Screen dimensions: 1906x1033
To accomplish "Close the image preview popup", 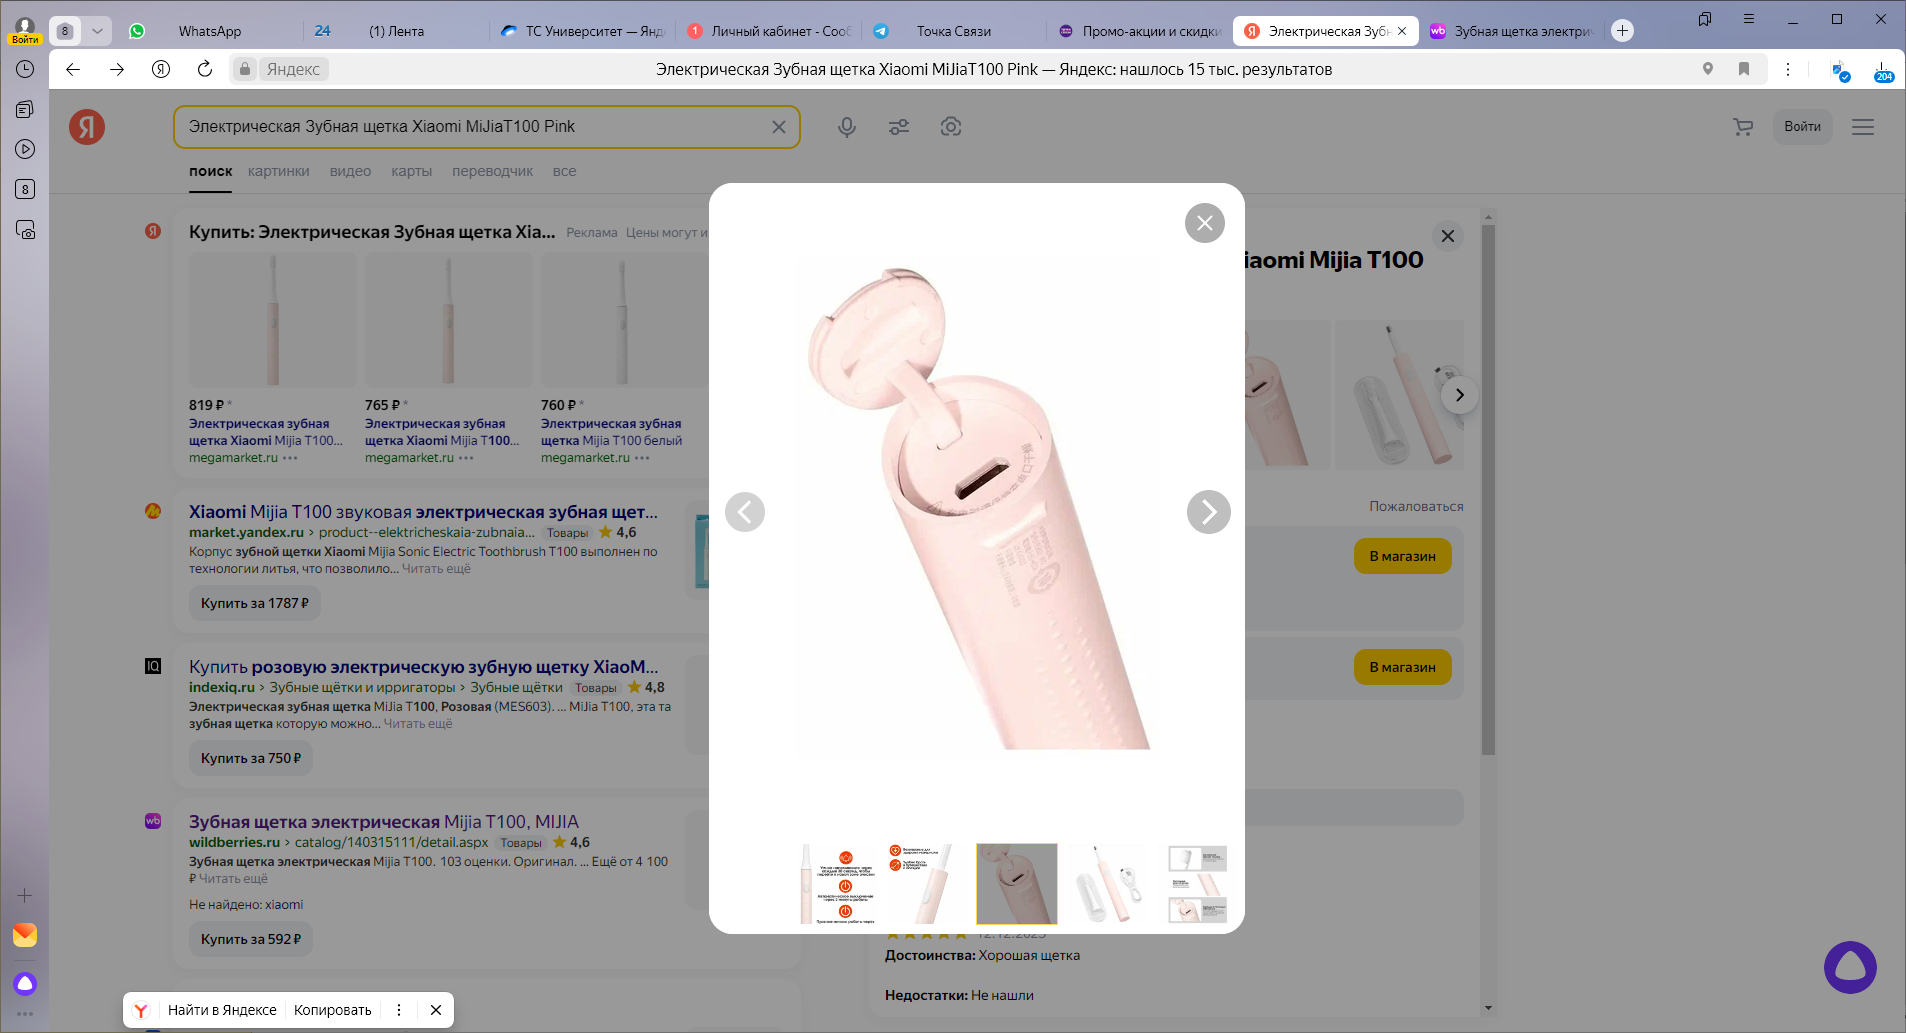I will tap(1204, 223).
